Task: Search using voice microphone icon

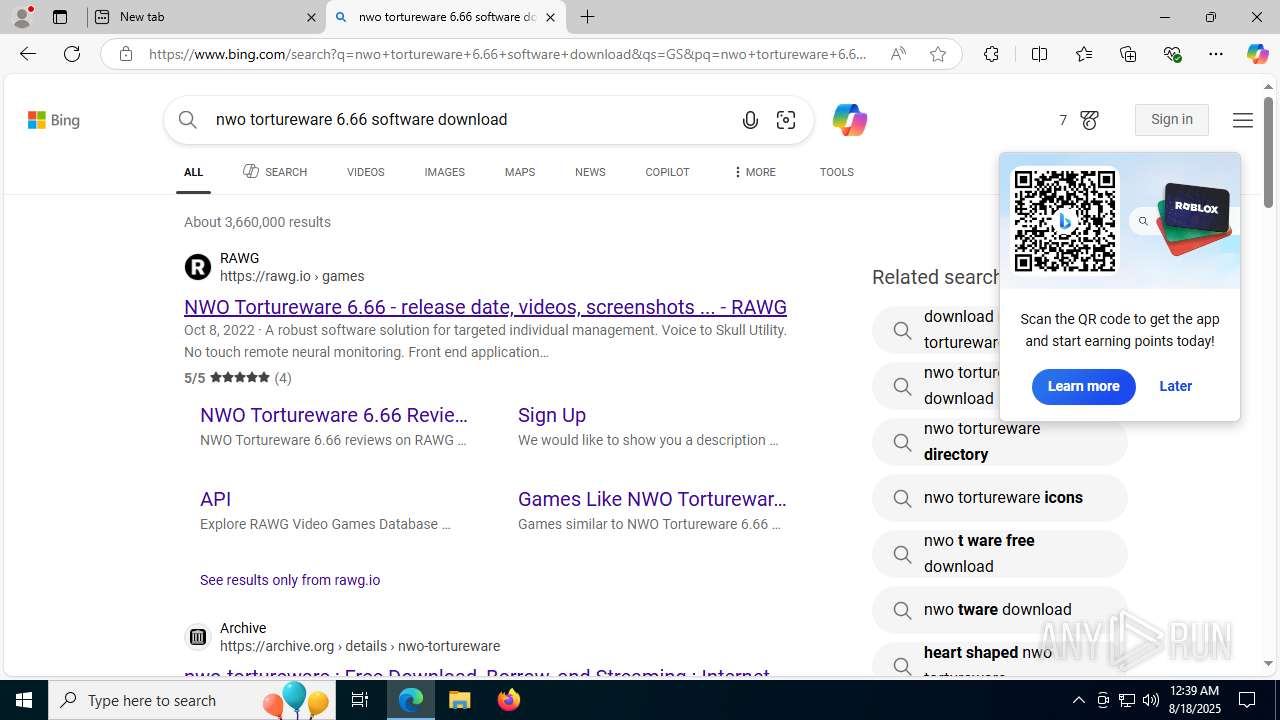Action: 750,120
